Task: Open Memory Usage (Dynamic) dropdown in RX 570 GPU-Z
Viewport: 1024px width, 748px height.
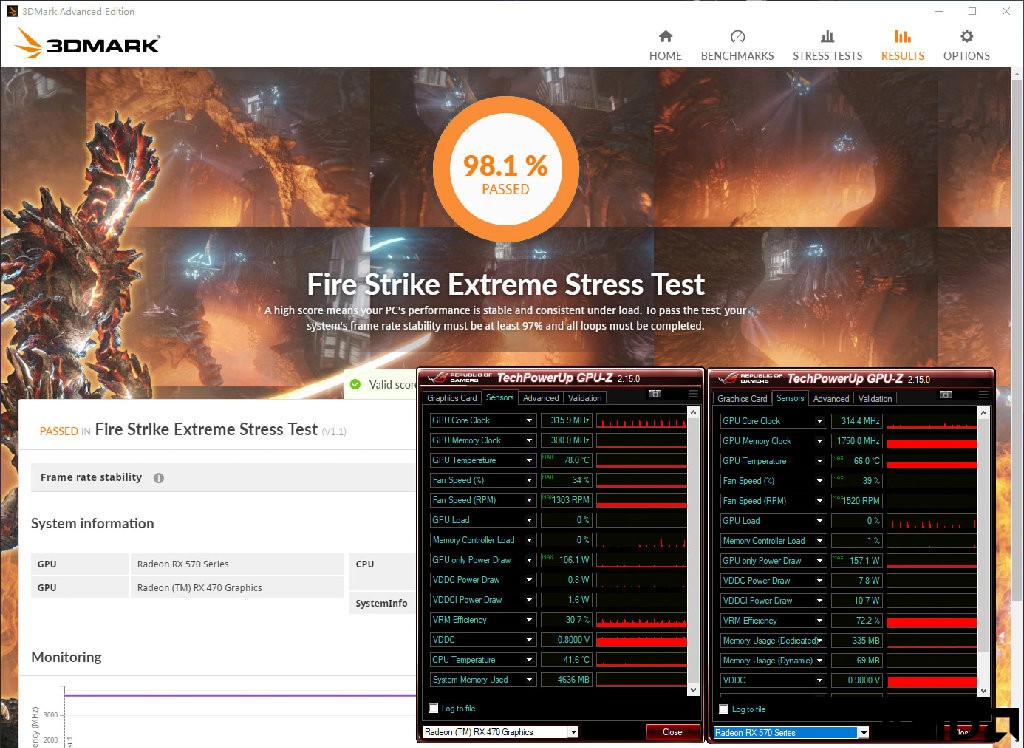Action: (x=820, y=661)
